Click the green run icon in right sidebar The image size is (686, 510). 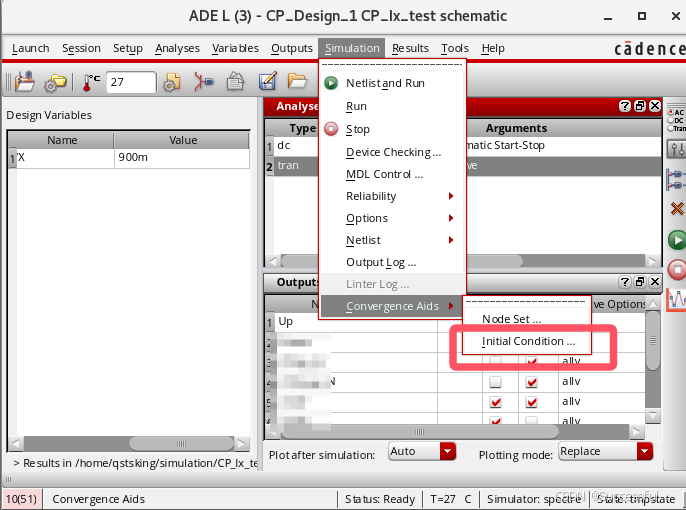pyautogui.click(x=677, y=240)
